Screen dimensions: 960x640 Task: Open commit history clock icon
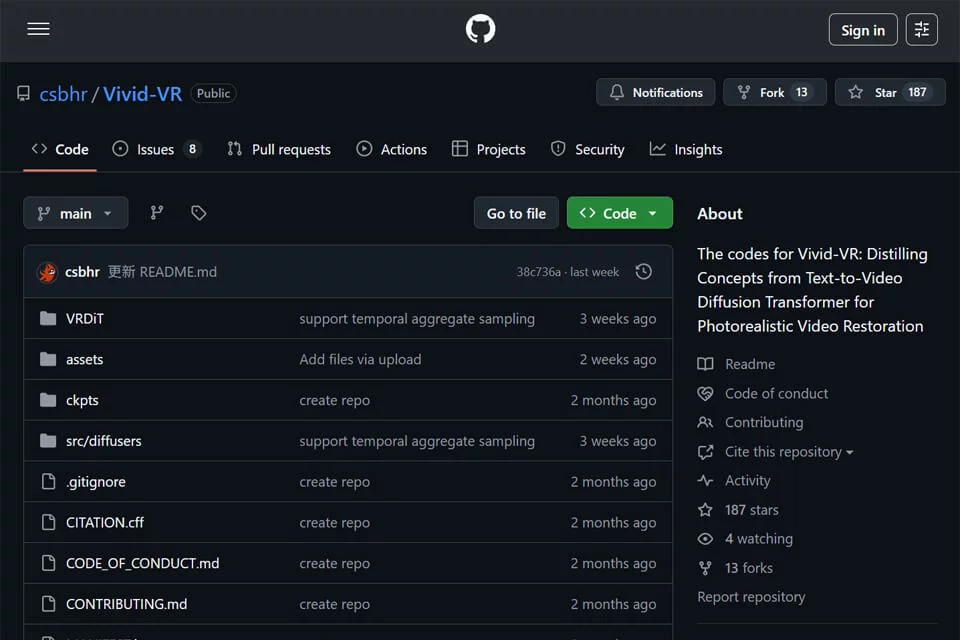[x=643, y=271]
